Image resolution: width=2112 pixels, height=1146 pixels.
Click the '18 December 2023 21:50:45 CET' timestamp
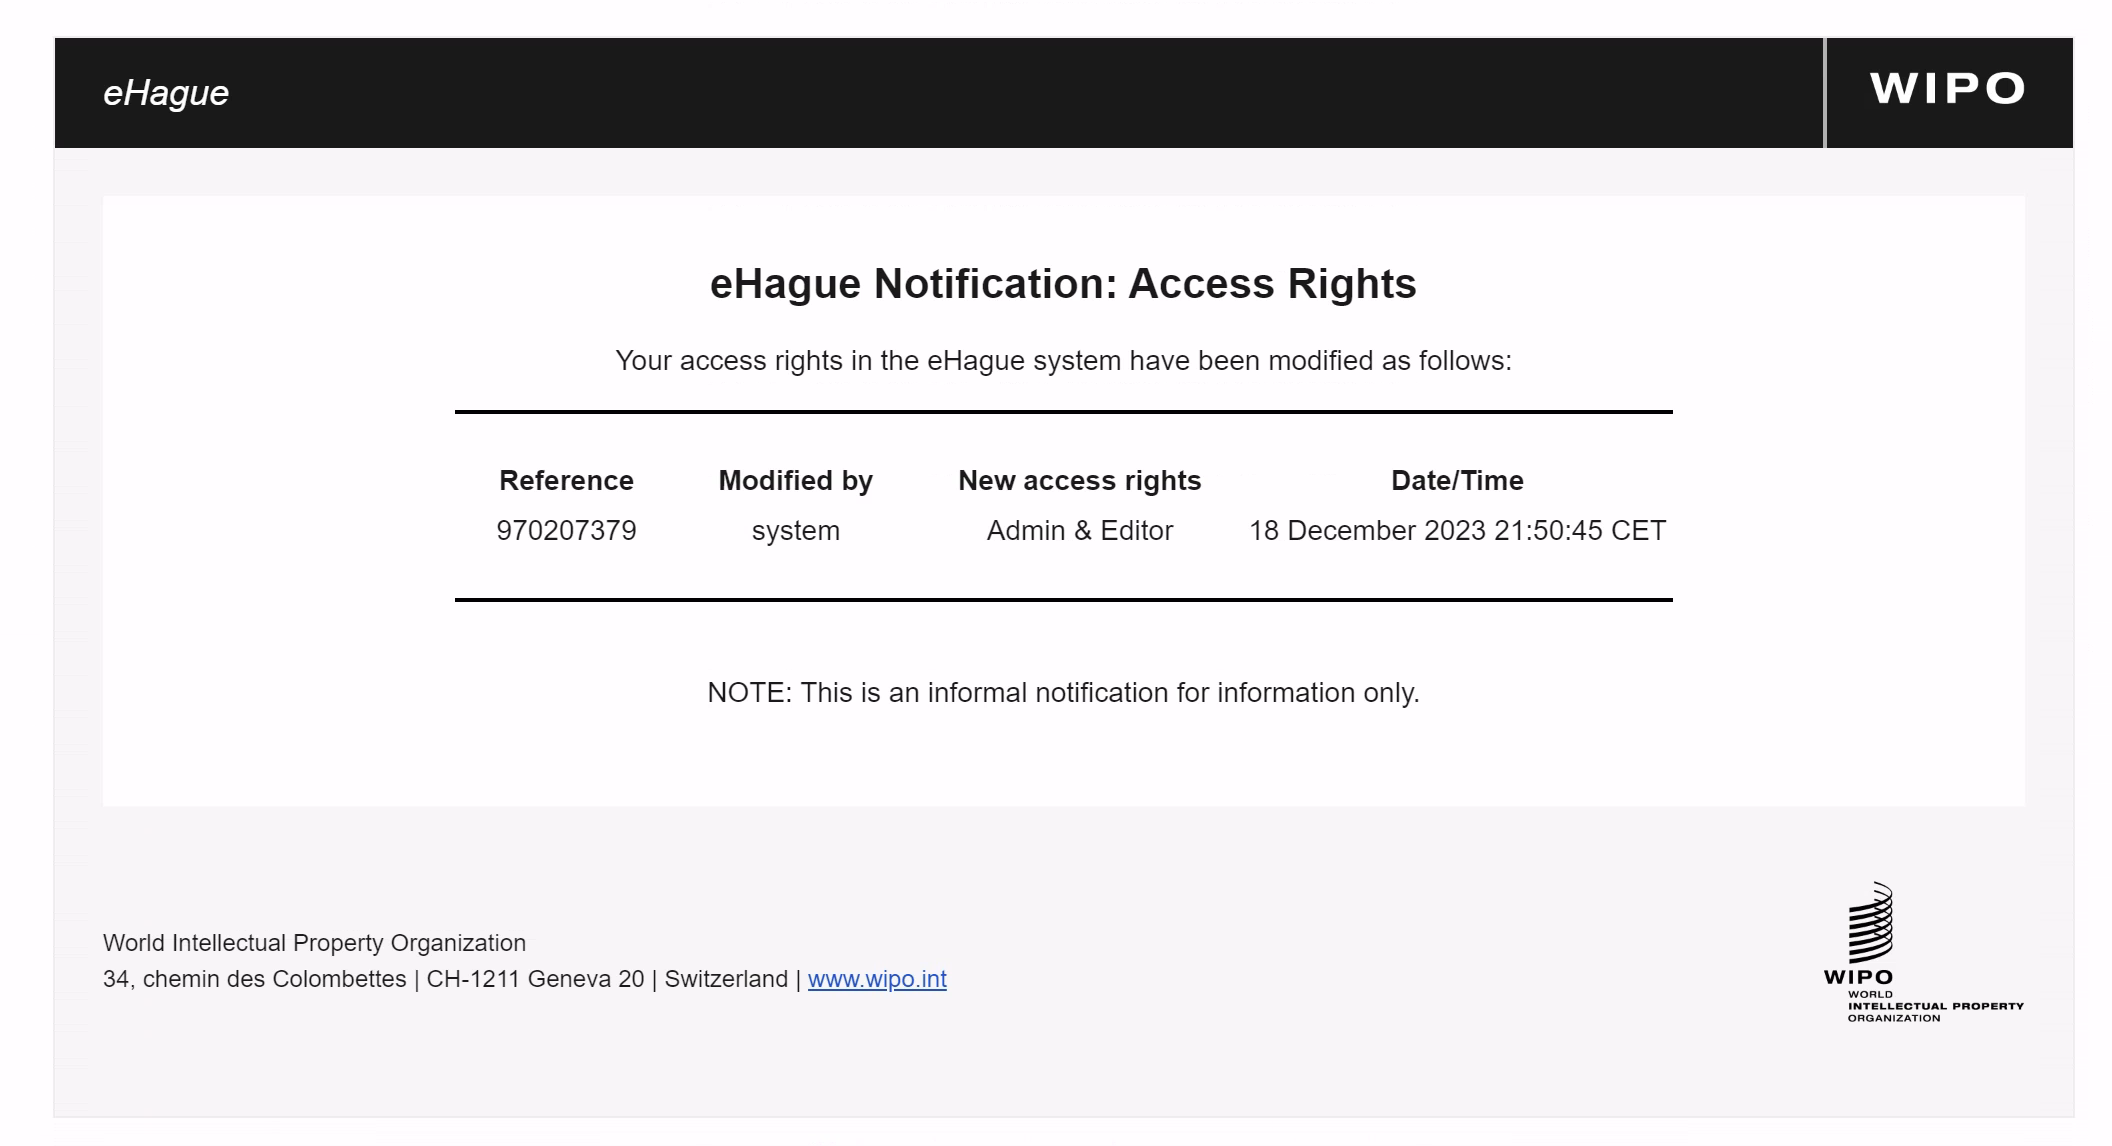coord(1456,531)
